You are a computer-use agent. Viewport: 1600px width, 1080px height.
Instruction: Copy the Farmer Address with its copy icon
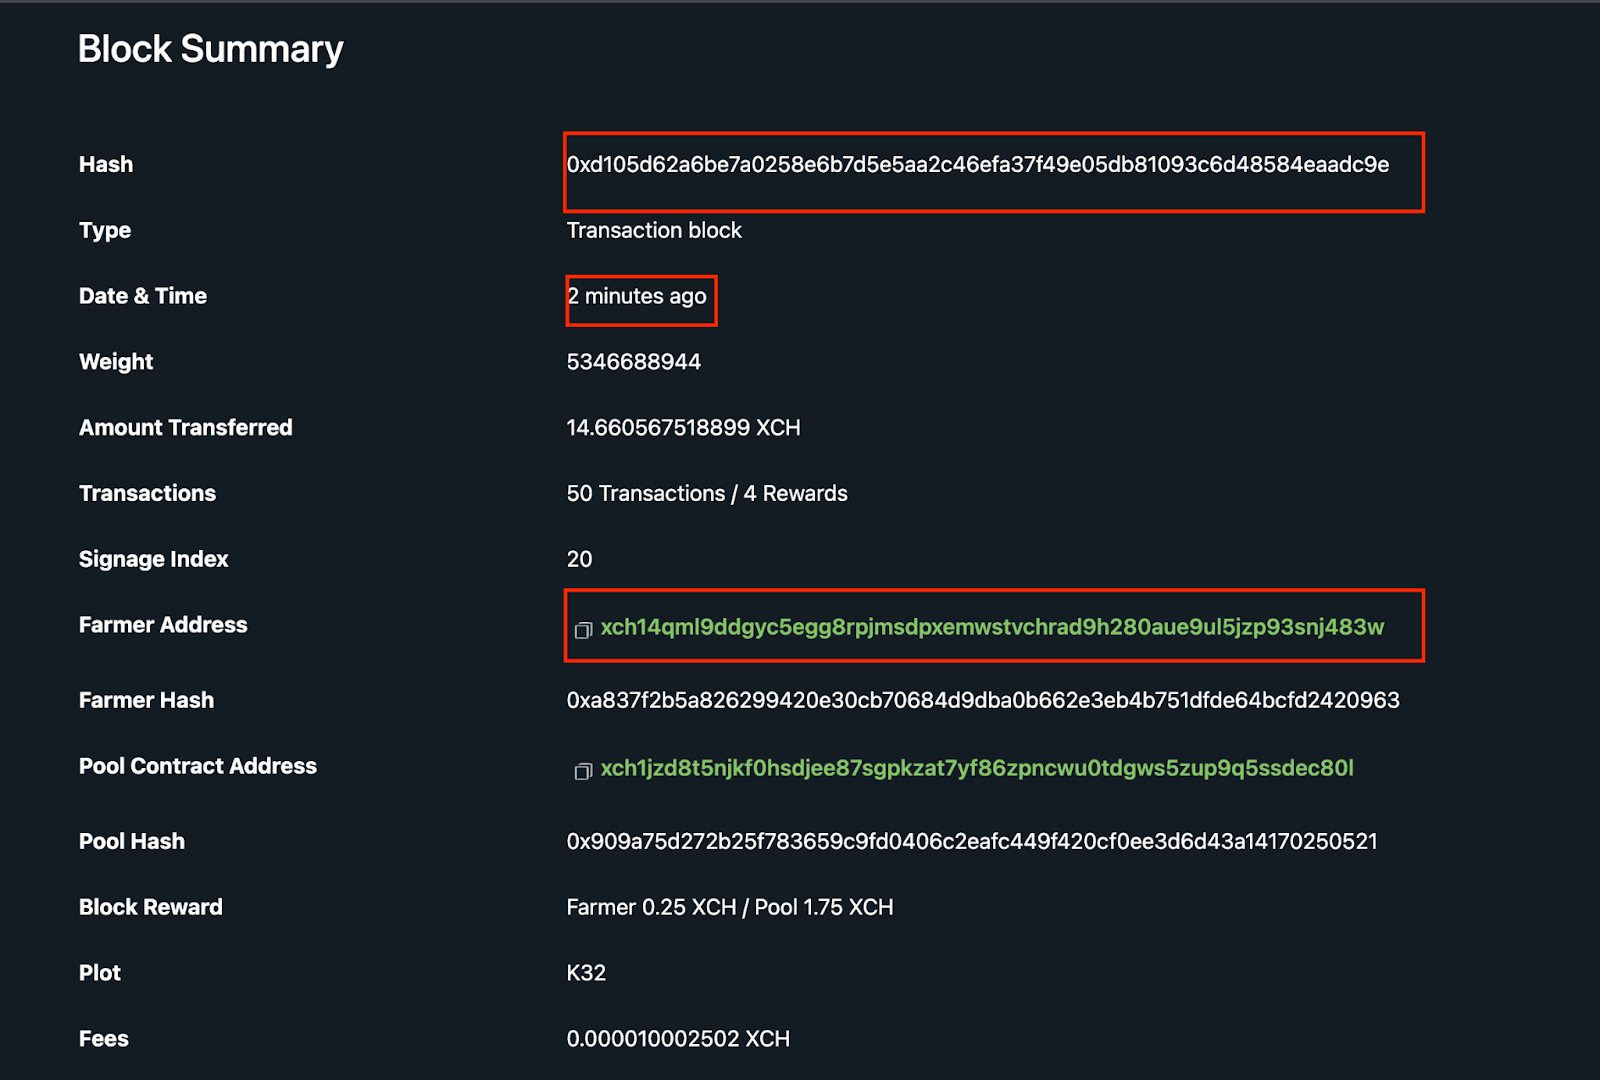[x=583, y=630]
